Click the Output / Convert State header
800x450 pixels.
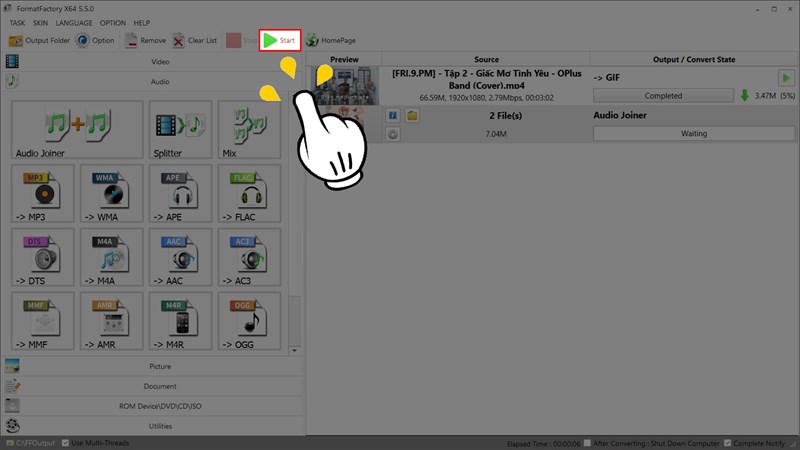coord(694,59)
